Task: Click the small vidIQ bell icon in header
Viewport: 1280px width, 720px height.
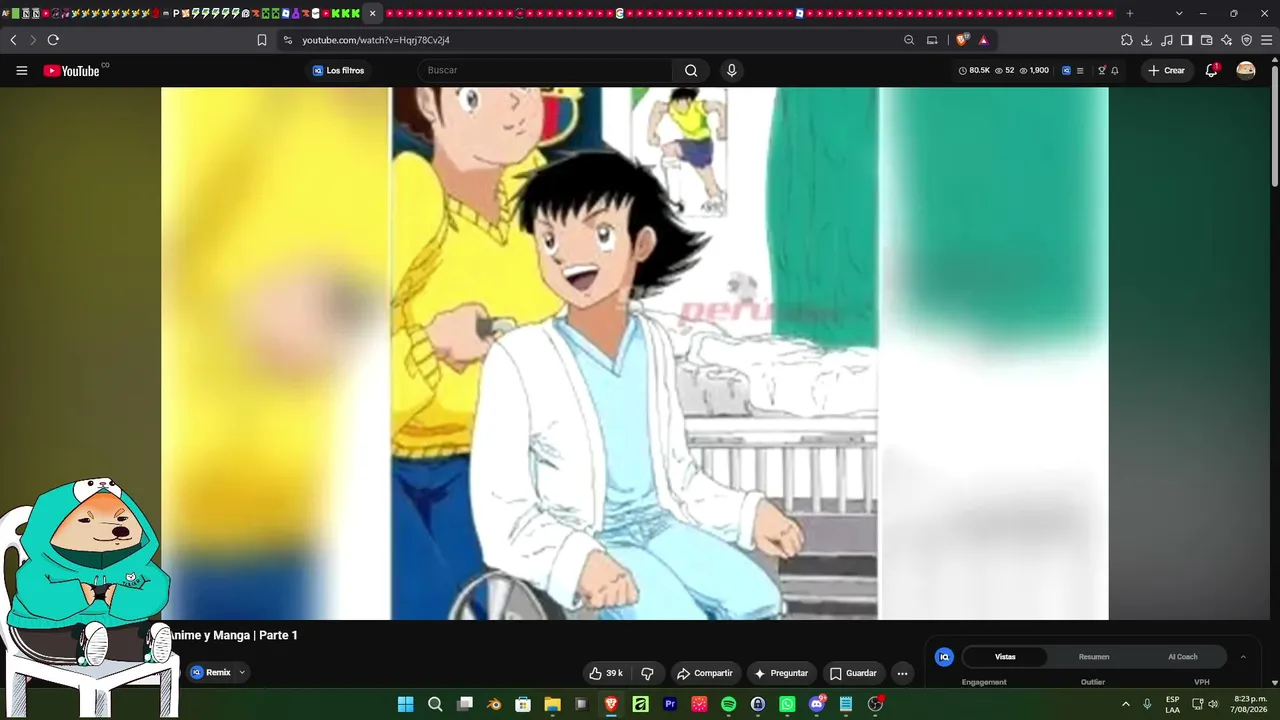Action: (1115, 71)
